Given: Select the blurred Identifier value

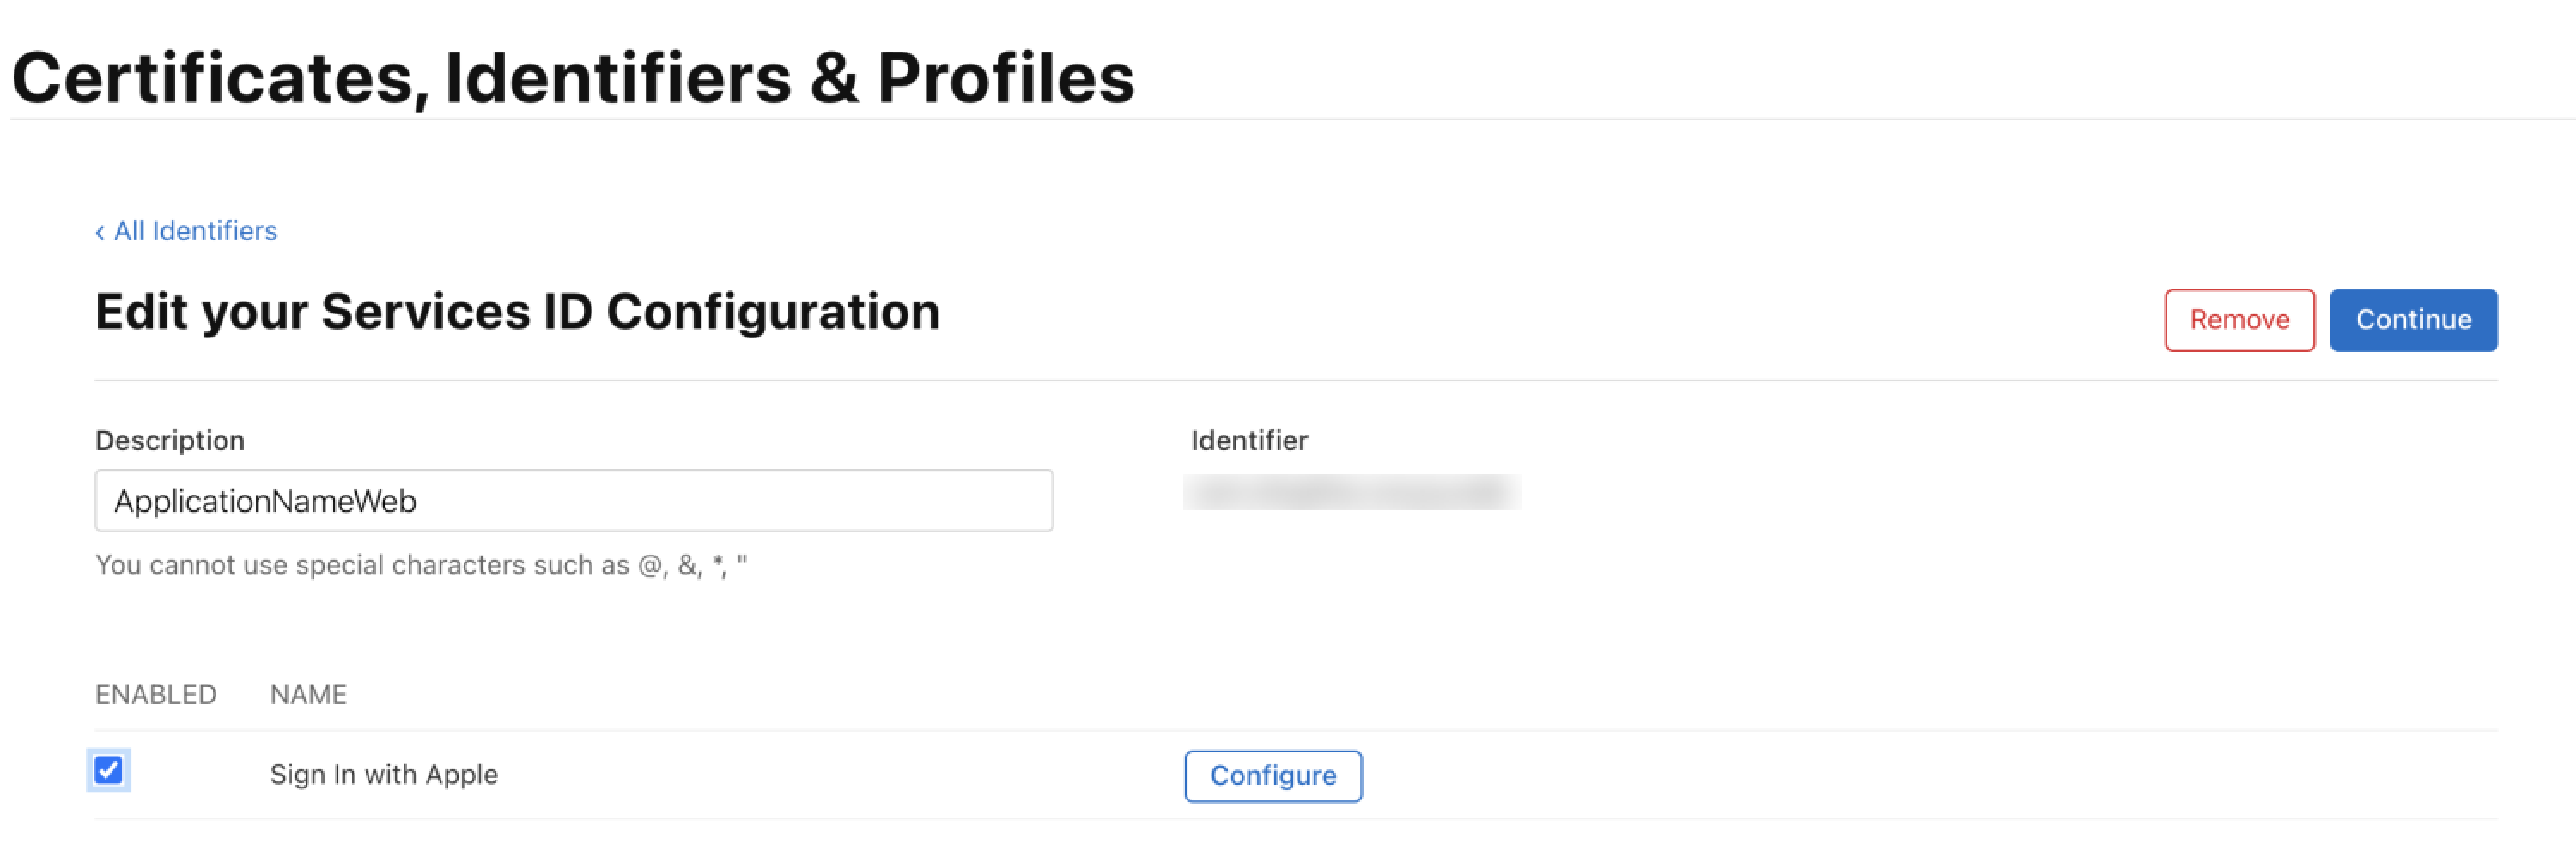Looking at the screenshot, I should point(1352,493).
